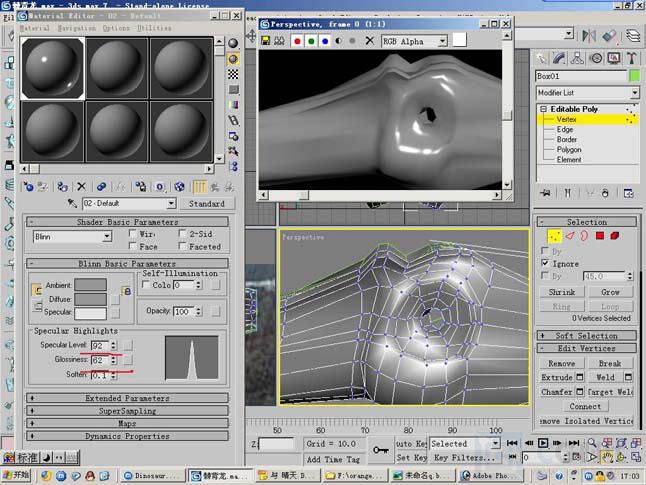The height and width of the screenshot is (485, 646).
Task: Click the Pin Stack icon
Action: [x=545, y=193]
